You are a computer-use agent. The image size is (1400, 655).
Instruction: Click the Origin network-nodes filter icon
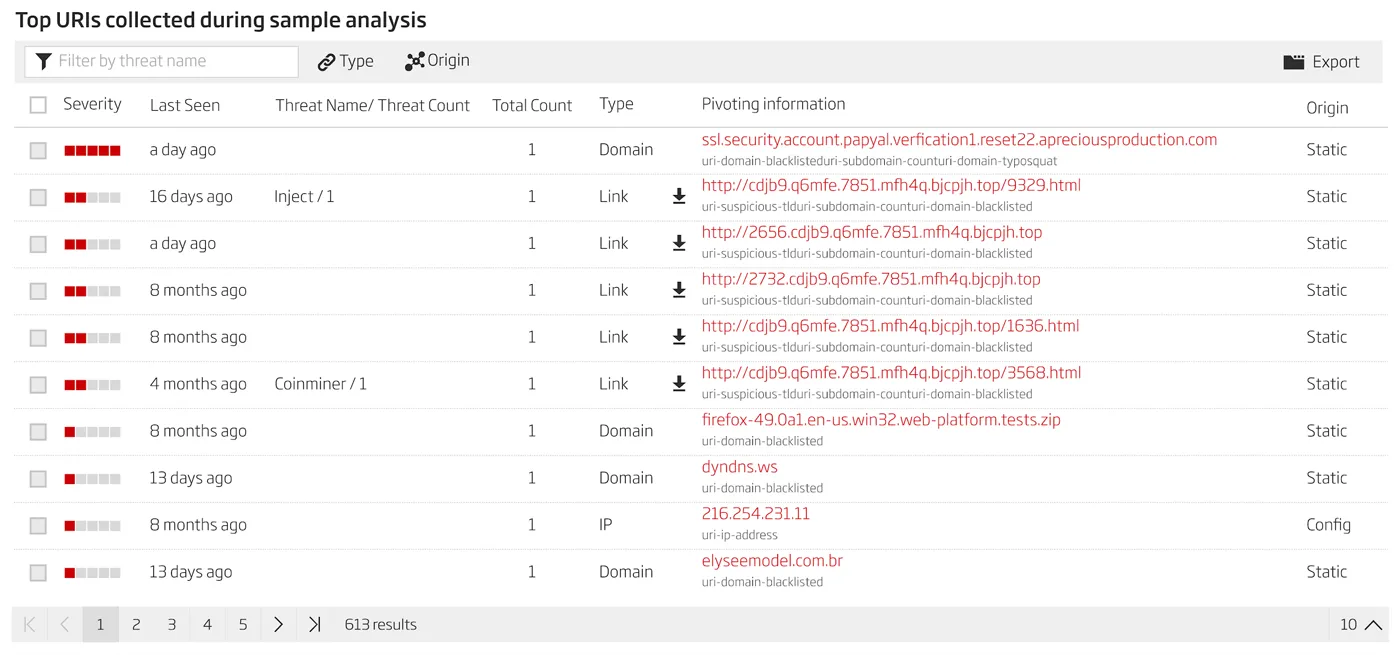click(414, 62)
